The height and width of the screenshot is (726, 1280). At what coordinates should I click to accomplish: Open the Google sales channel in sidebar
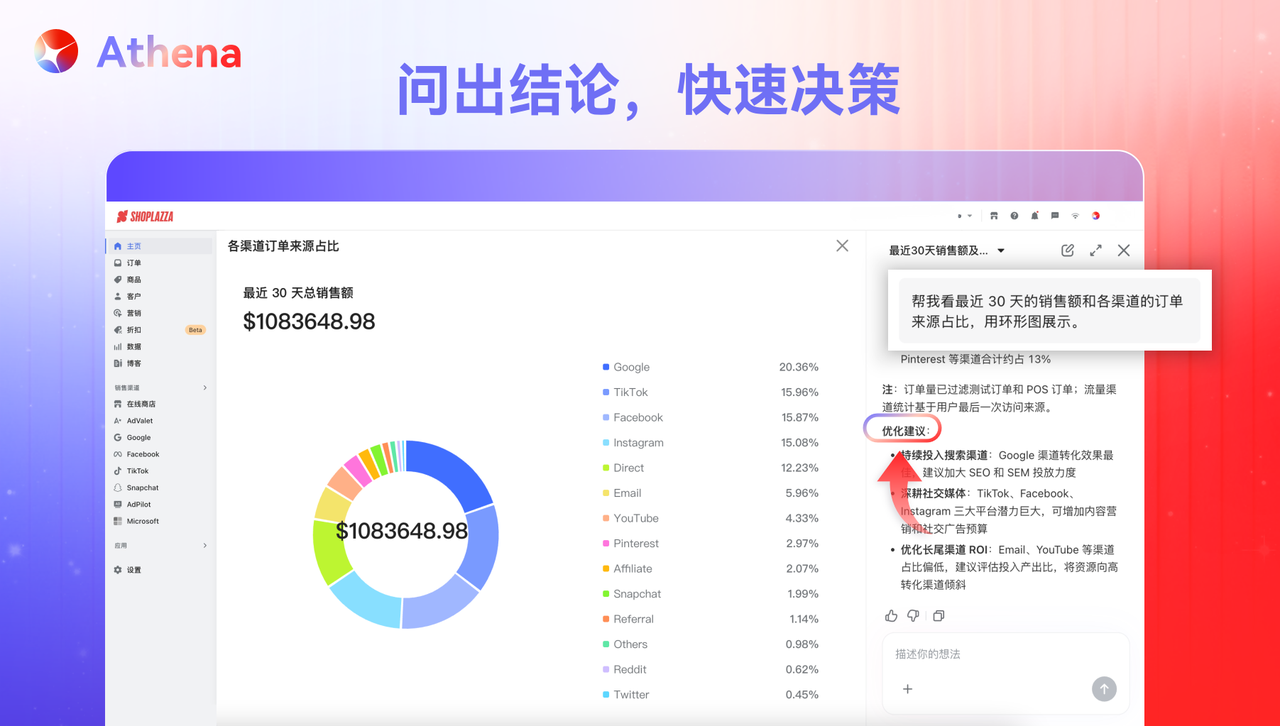[x=159, y=437]
